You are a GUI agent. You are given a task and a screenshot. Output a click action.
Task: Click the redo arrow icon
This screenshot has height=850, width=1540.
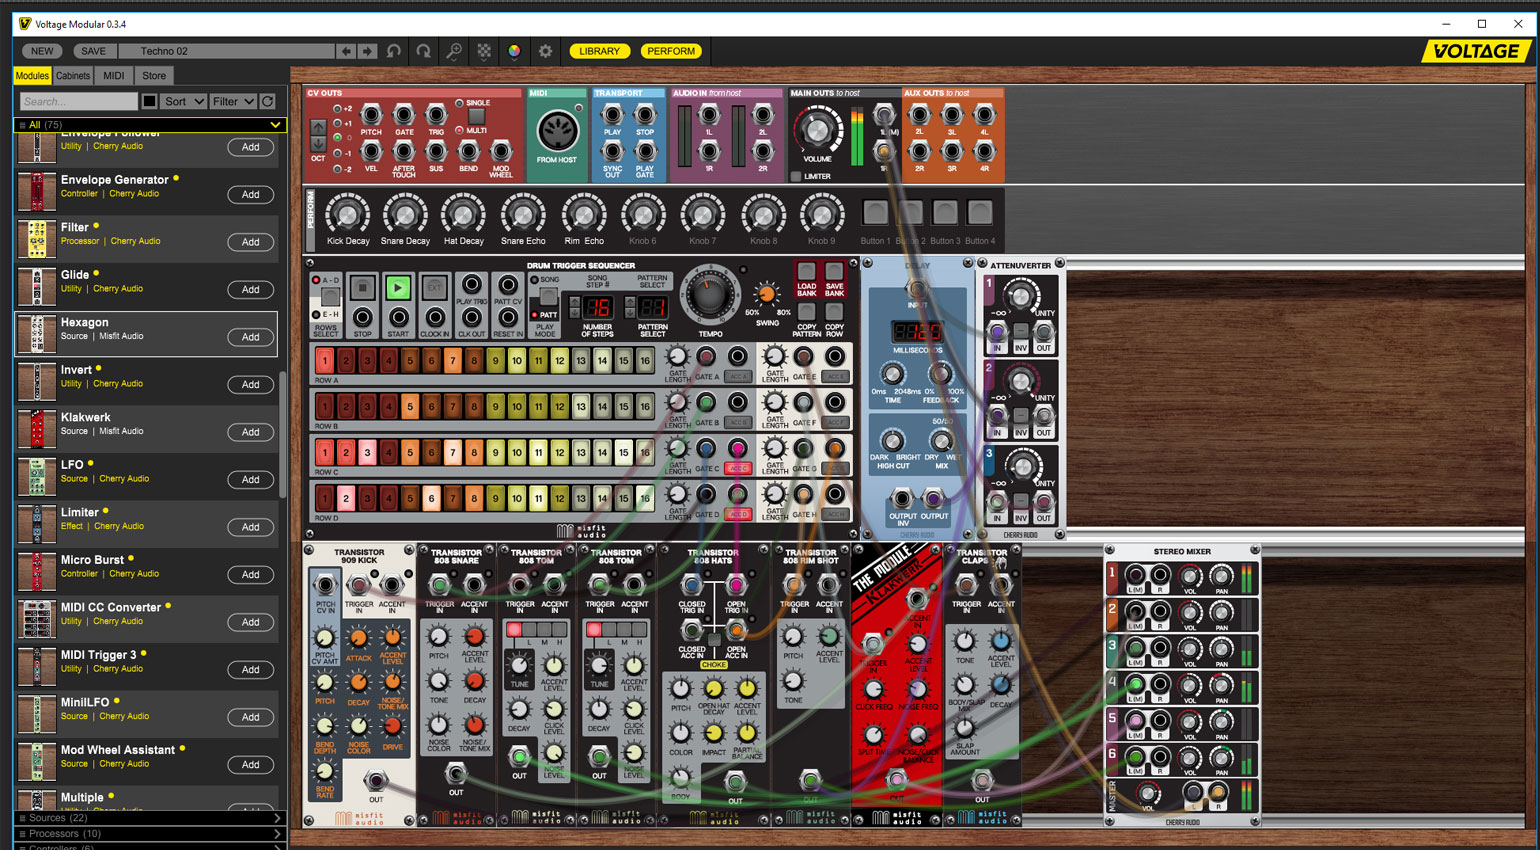[x=424, y=51]
